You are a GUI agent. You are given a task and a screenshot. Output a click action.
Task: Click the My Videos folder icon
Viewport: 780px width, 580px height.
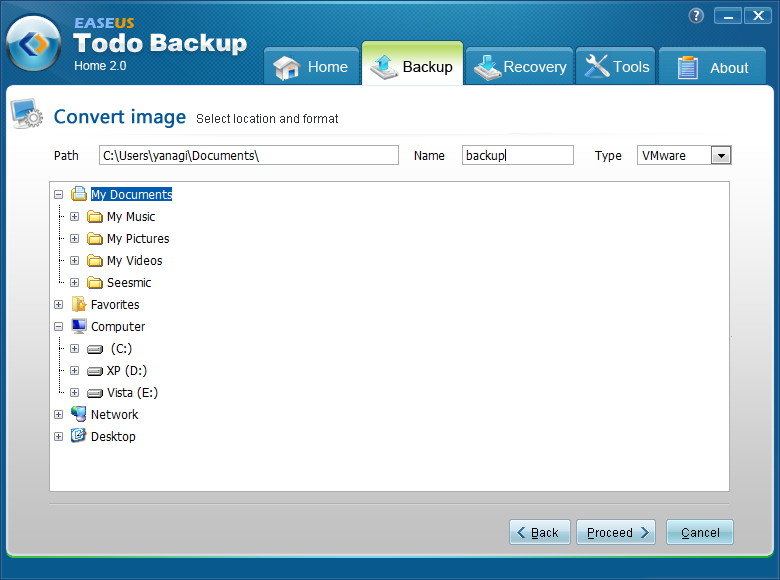95,260
